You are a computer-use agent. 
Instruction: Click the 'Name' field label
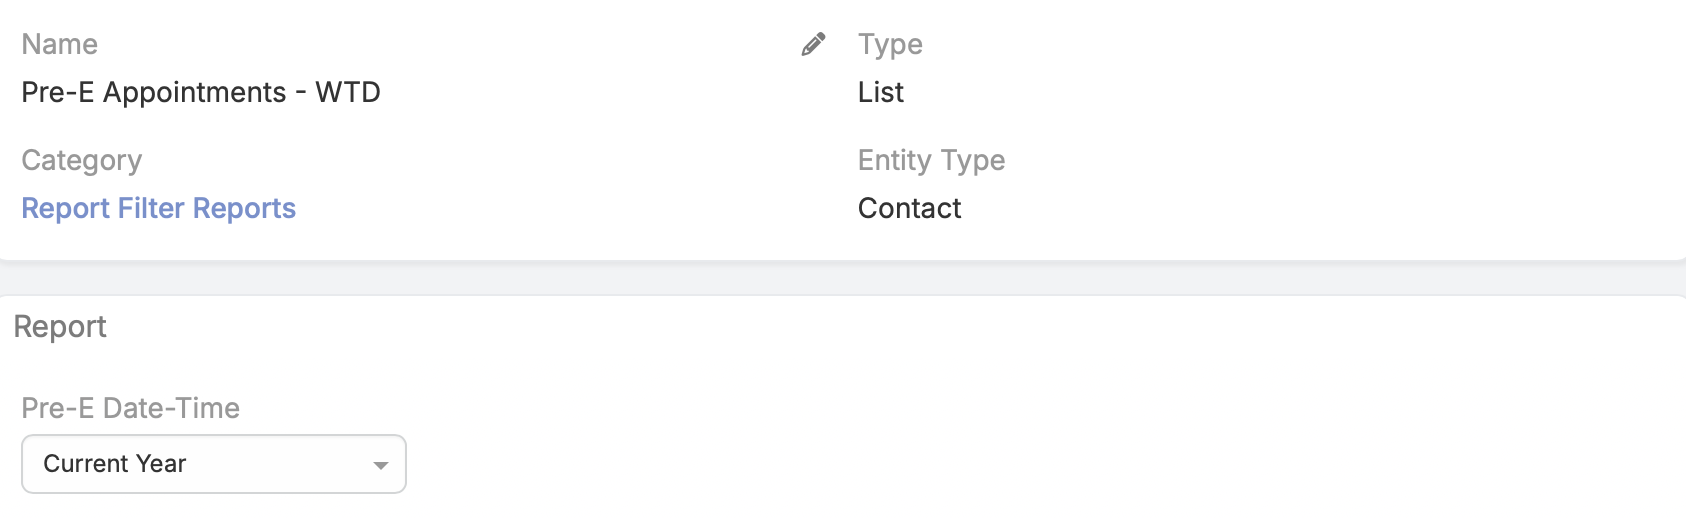tap(60, 44)
